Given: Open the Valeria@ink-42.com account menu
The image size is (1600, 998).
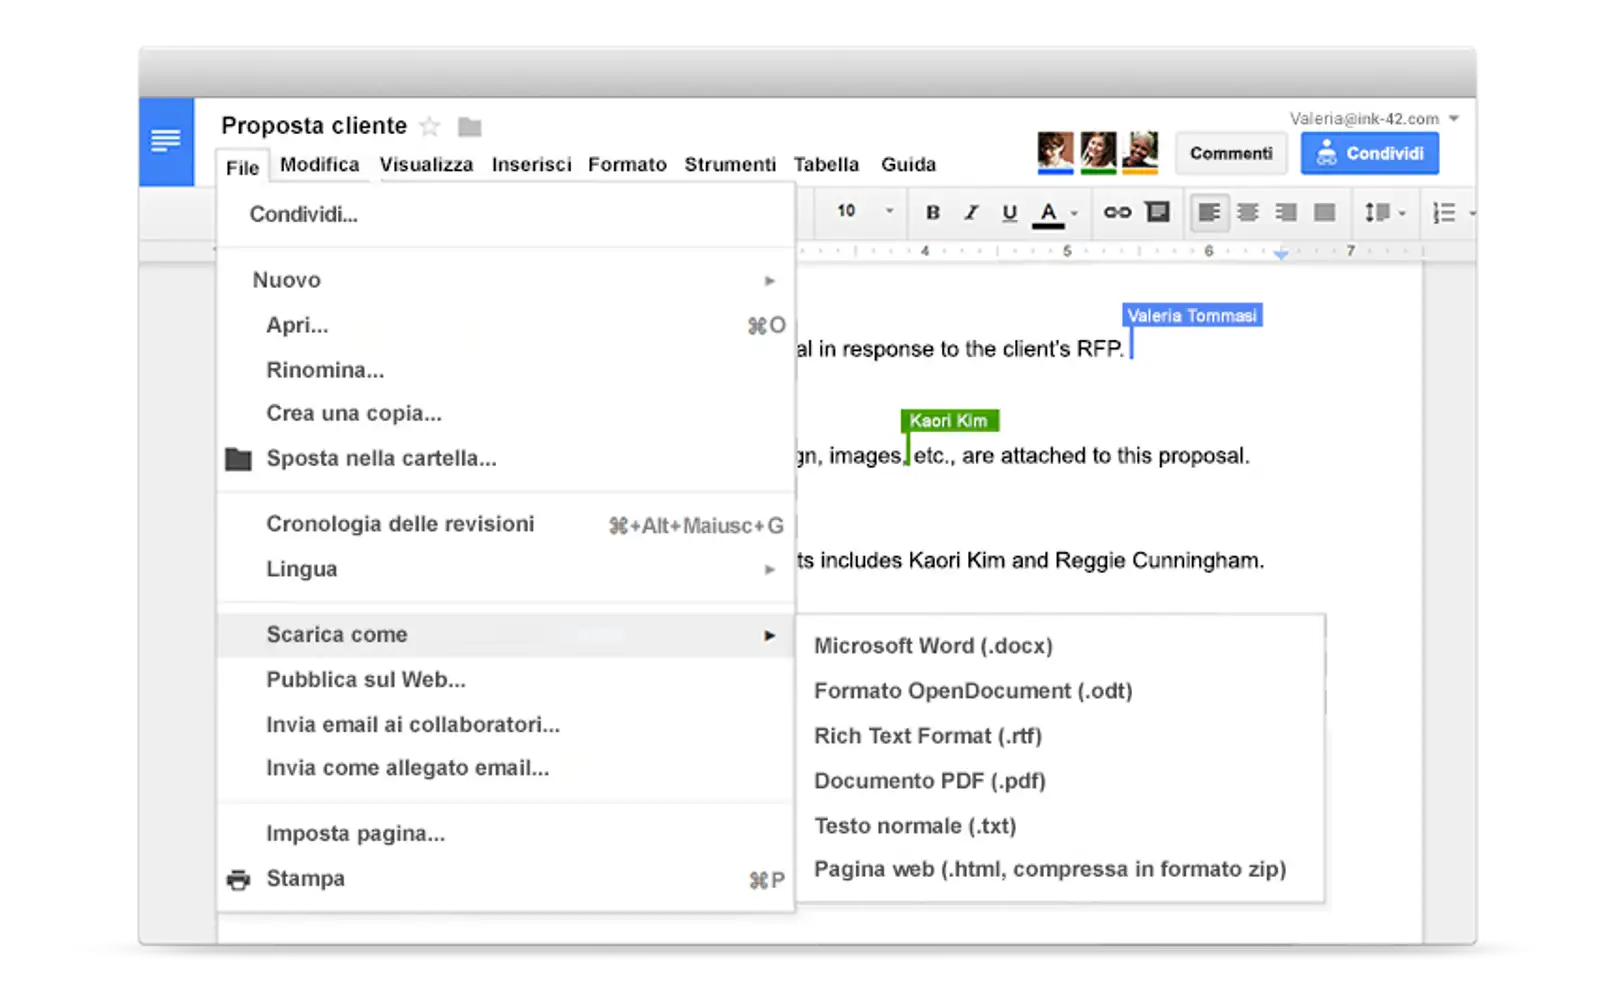Looking at the screenshot, I should point(1374,118).
